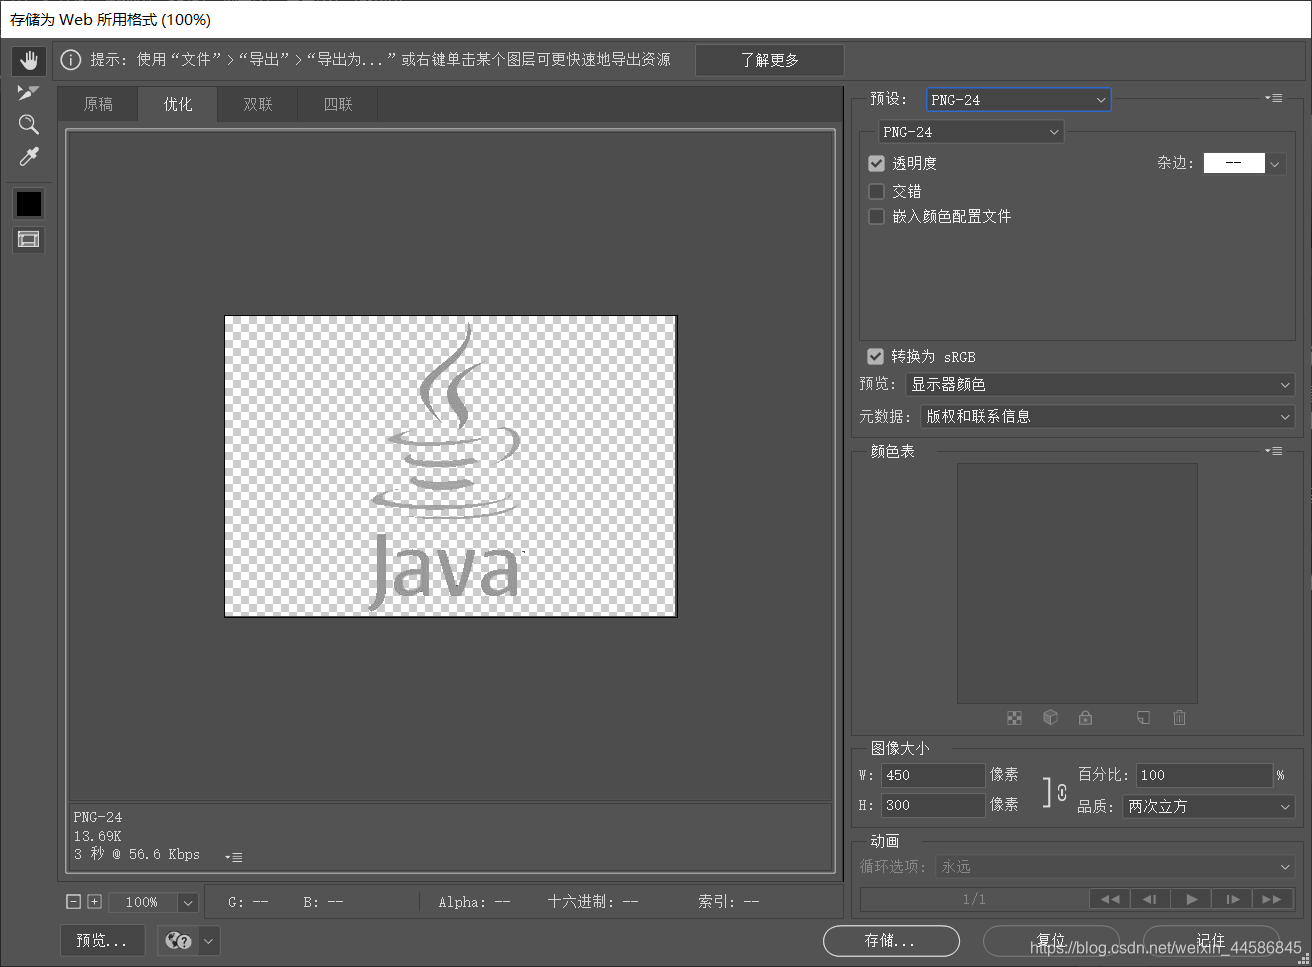Click the 13.69K file size text
Image resolution: width=1312 pixels, height=967 pixels.
tap(97, 836)
